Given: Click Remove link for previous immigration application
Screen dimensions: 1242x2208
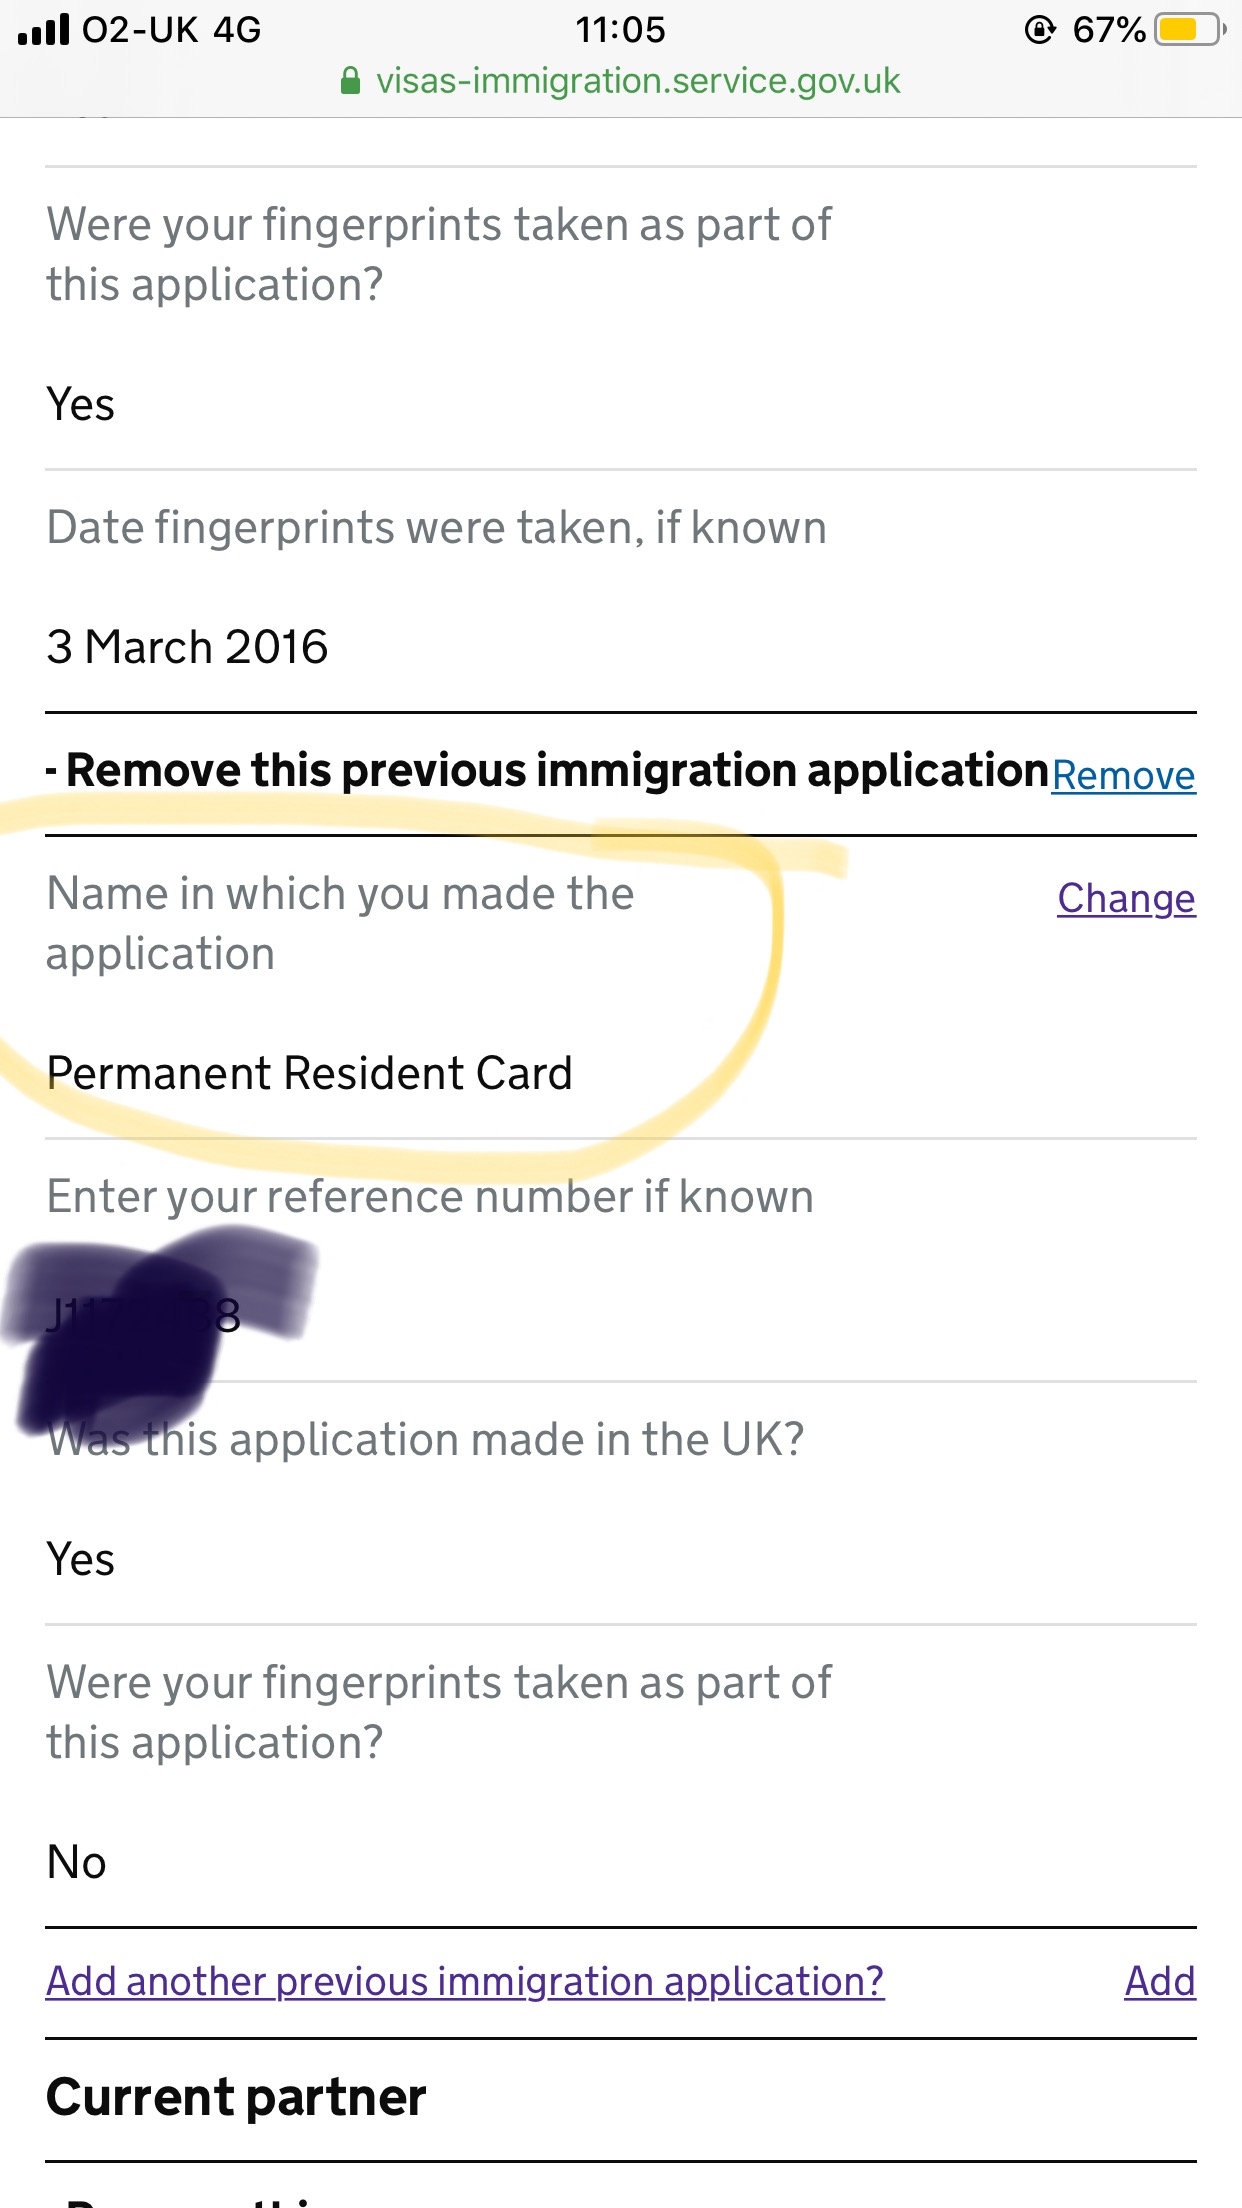Looking at the screenshot, I should coord(1123,776).
